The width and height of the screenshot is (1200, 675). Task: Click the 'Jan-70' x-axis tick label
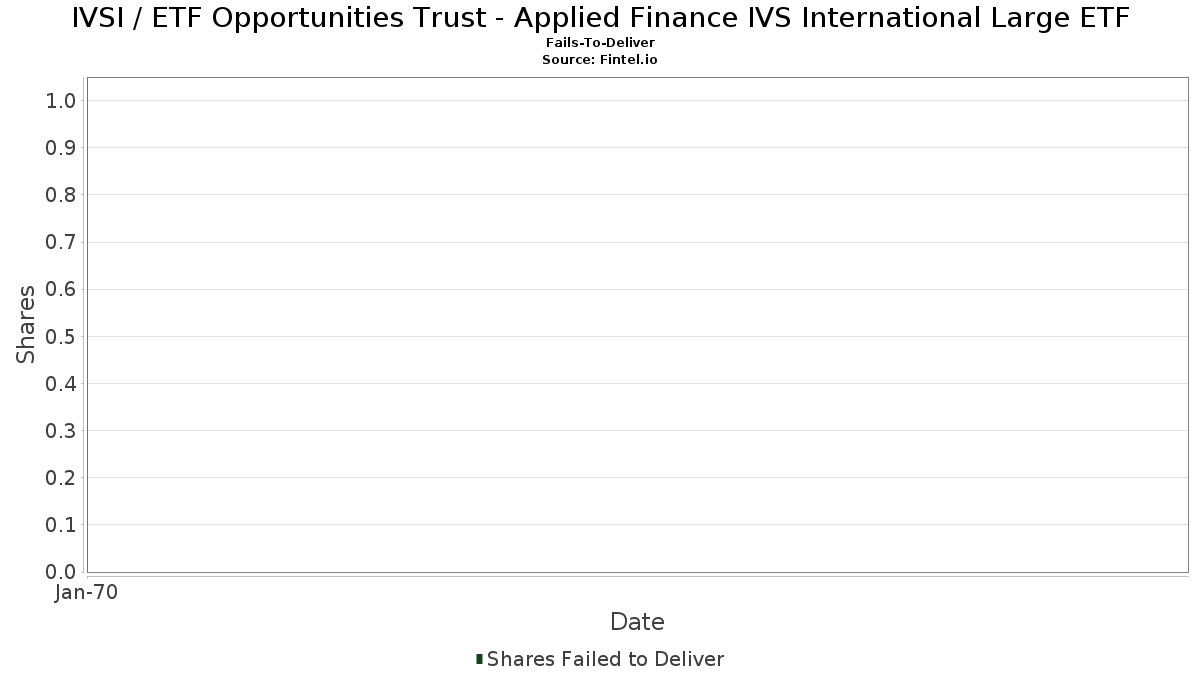(x=86, y=593)
